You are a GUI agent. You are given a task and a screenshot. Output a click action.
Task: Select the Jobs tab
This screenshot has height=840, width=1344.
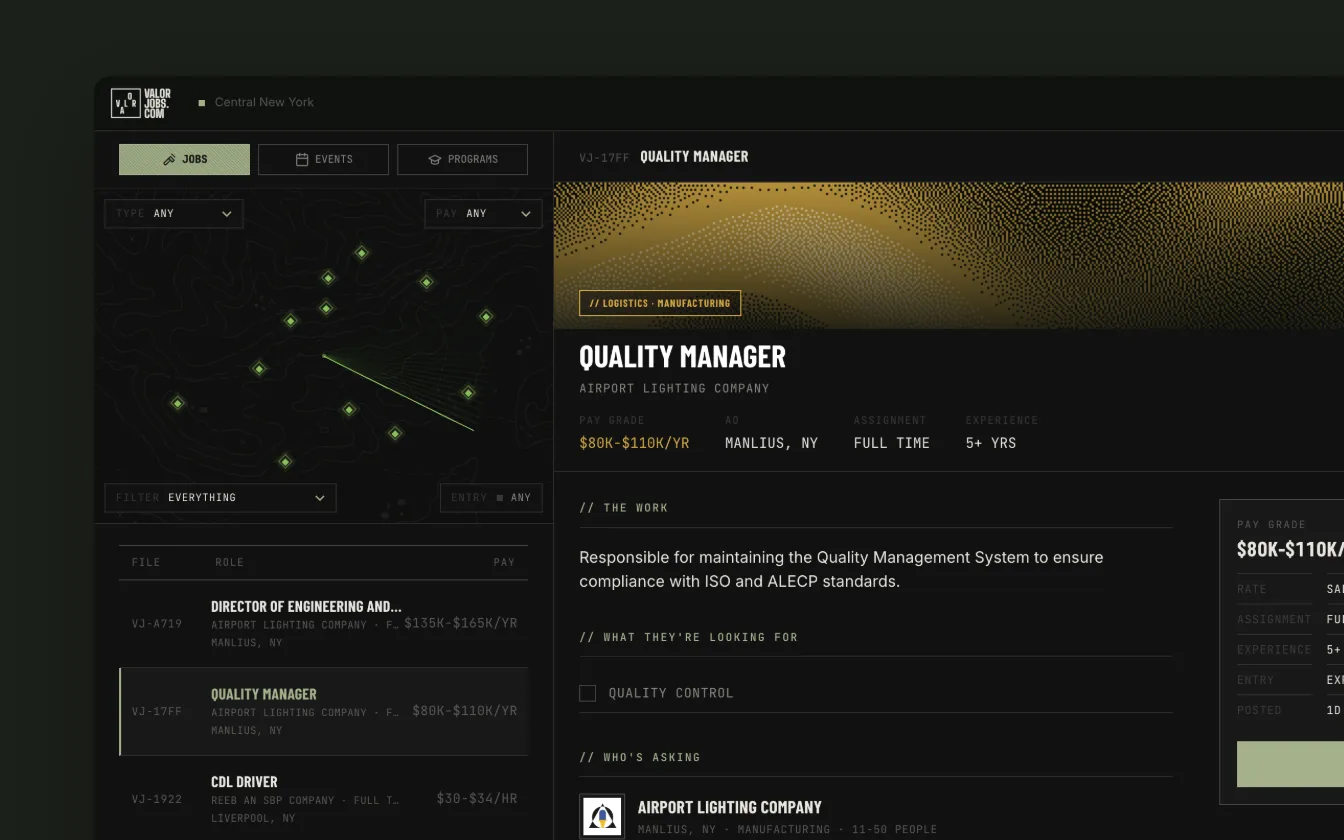[184, 160]
